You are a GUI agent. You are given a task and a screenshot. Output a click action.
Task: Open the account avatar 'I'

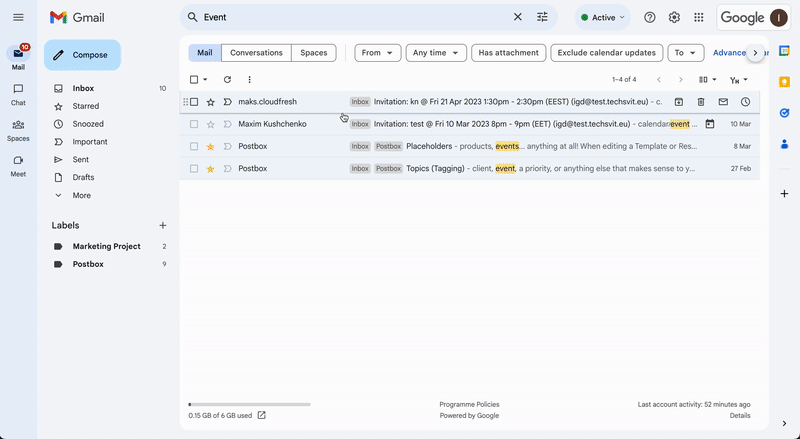pos(779,18)
